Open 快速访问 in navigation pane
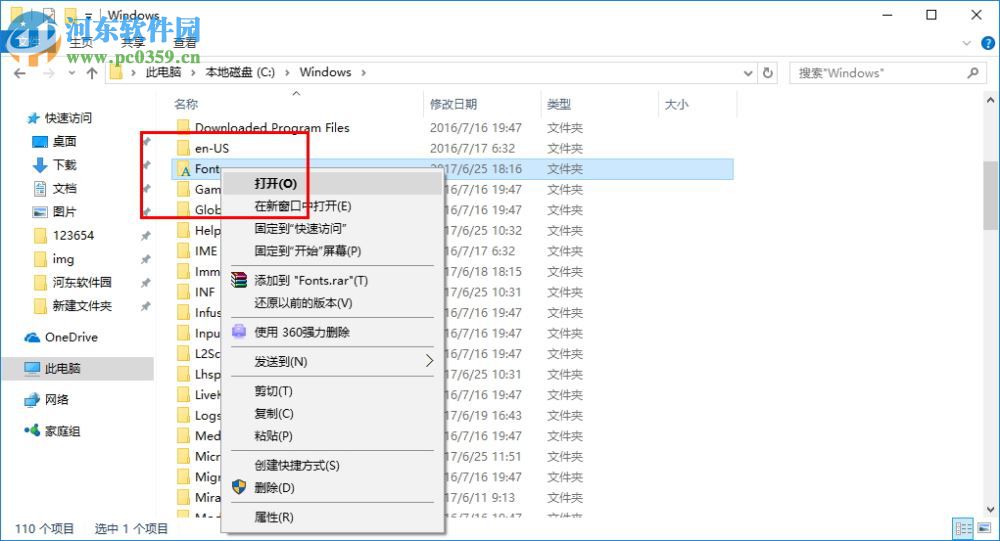Viewport: 1000px width, 541px height. 68,118
